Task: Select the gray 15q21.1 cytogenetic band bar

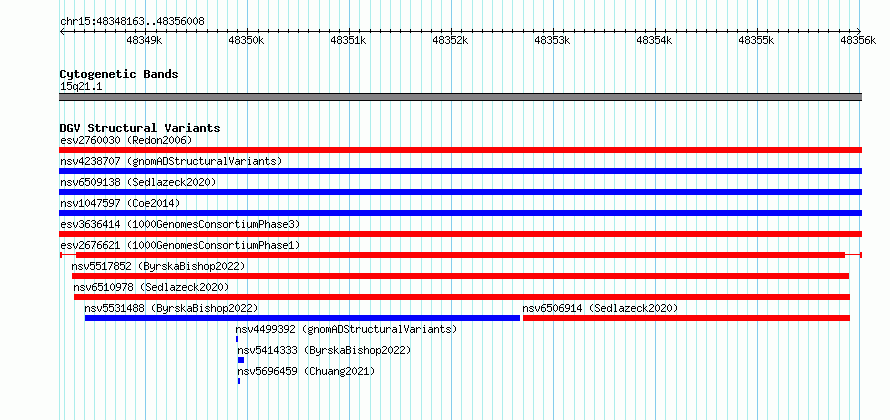Action: (x=460, y=97)
